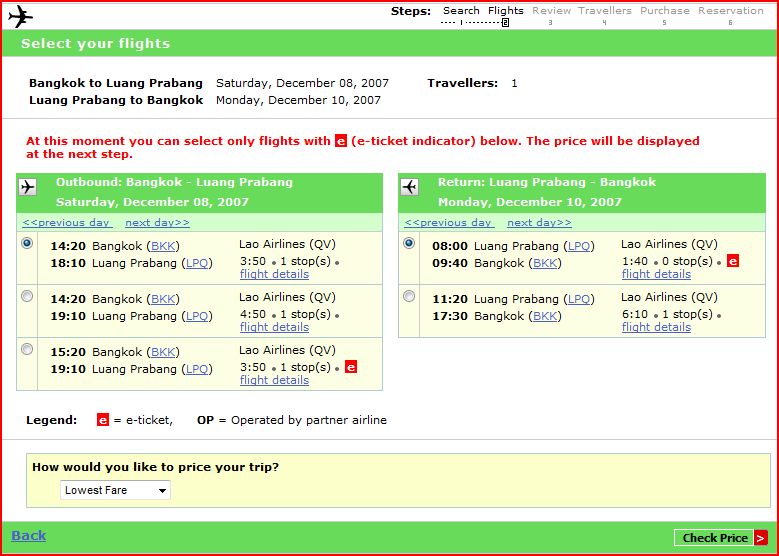This screenshot has width=779, height=556.
Task: Click the red e-ticket indicator in the notice text
Action: click(341, 141)
